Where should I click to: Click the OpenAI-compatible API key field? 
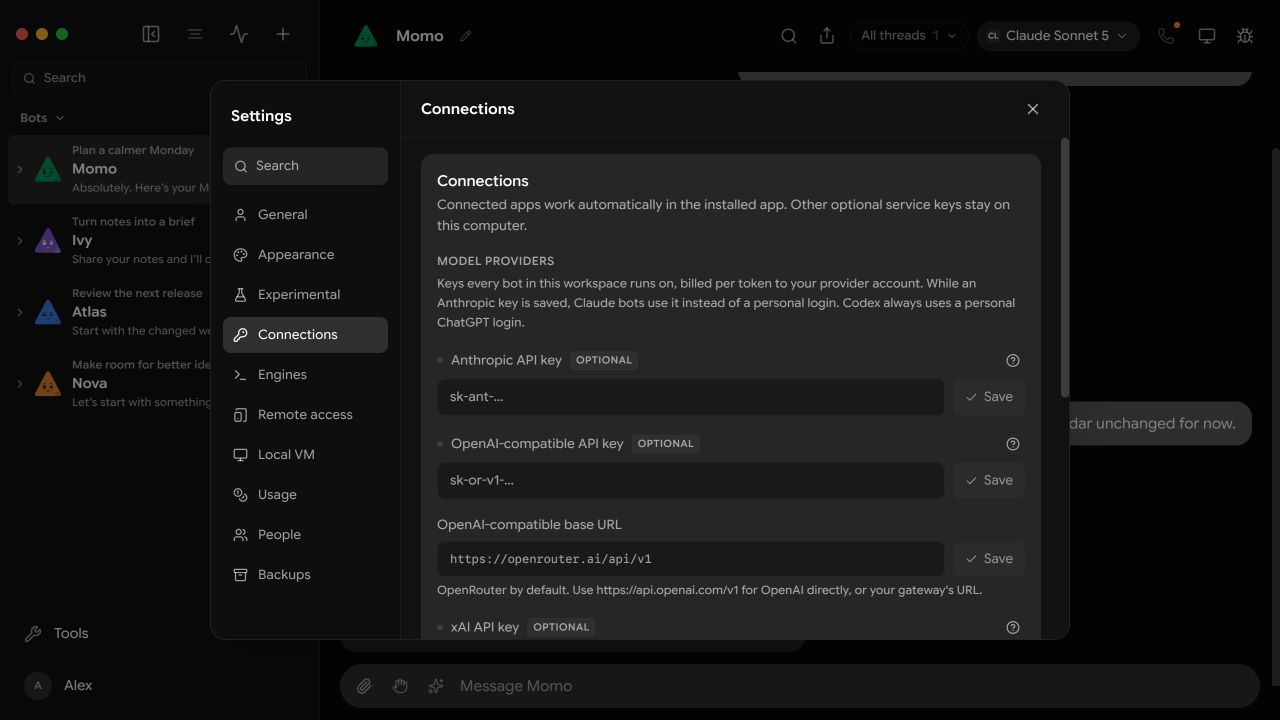tap(690, 480)
